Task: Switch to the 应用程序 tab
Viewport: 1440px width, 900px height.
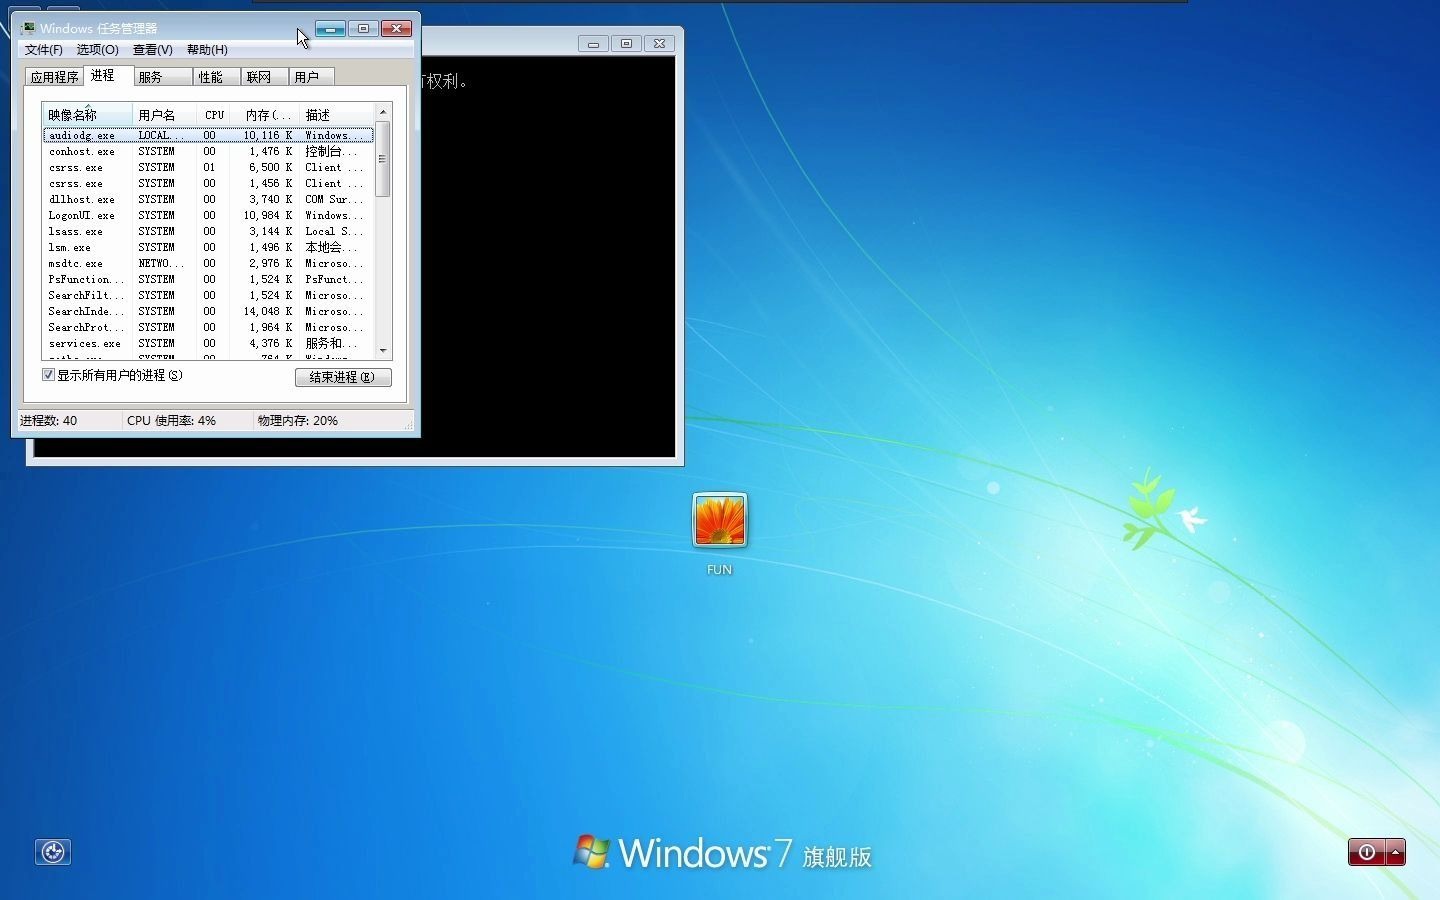Action: 54,77
